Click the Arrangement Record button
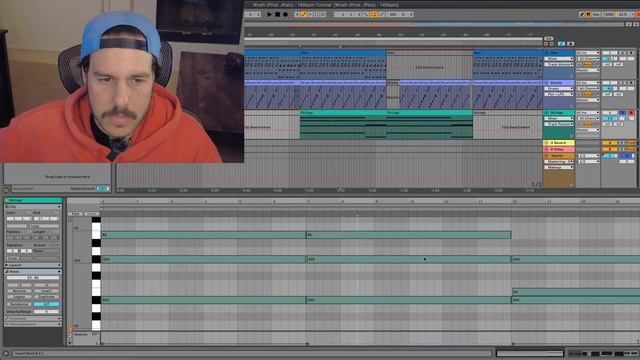This screenshot has width=640, height=360. [x=285, y=14]
